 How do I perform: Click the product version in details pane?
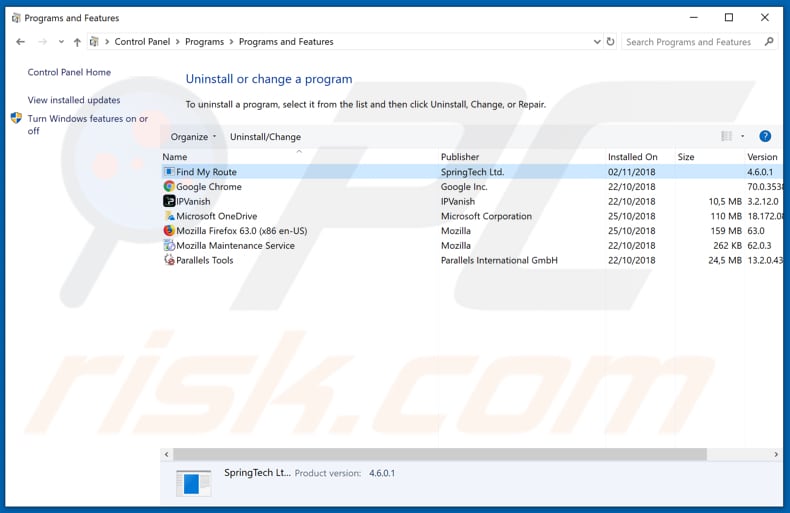[x=382, y=473]
